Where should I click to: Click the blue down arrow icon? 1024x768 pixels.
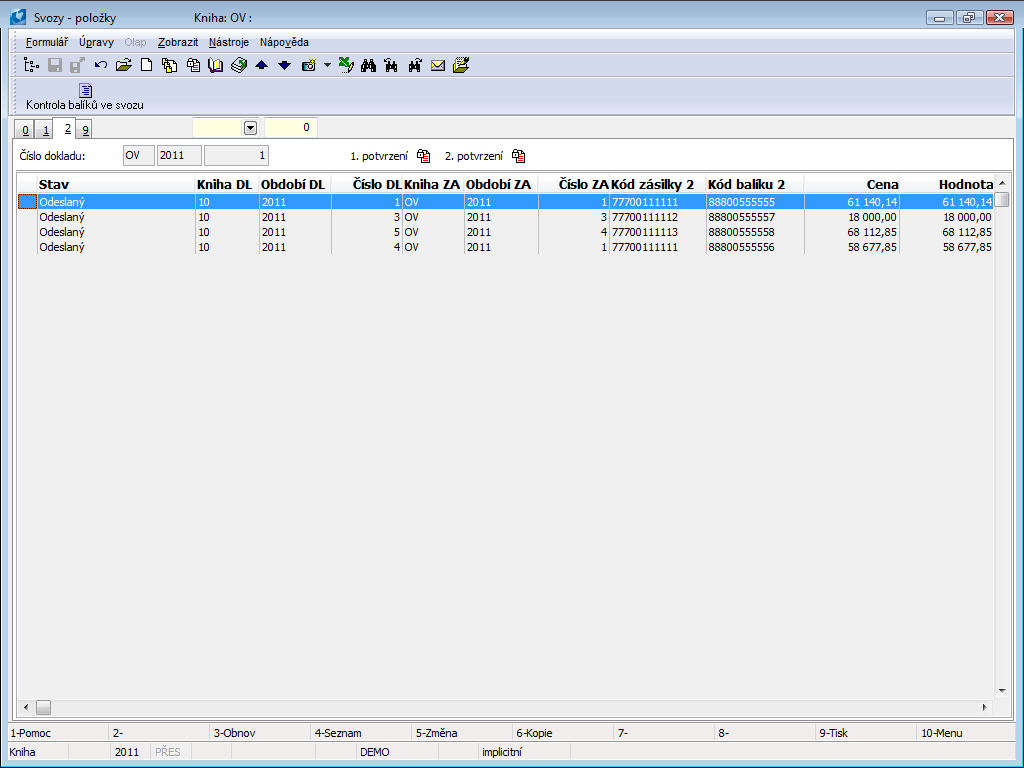click(284, 66)
